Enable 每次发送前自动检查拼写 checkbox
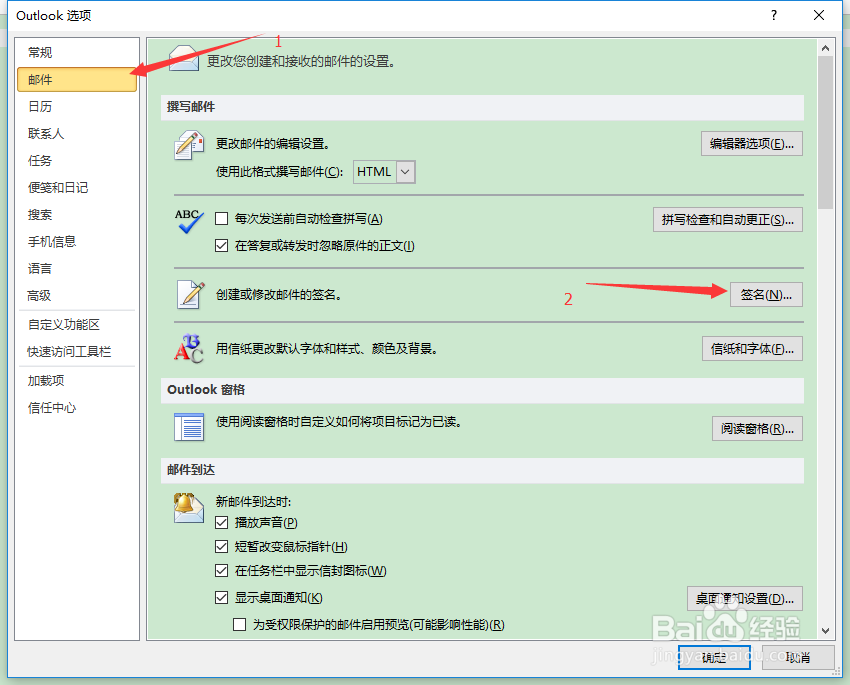The image size is (850, 685). coord(221,218)
